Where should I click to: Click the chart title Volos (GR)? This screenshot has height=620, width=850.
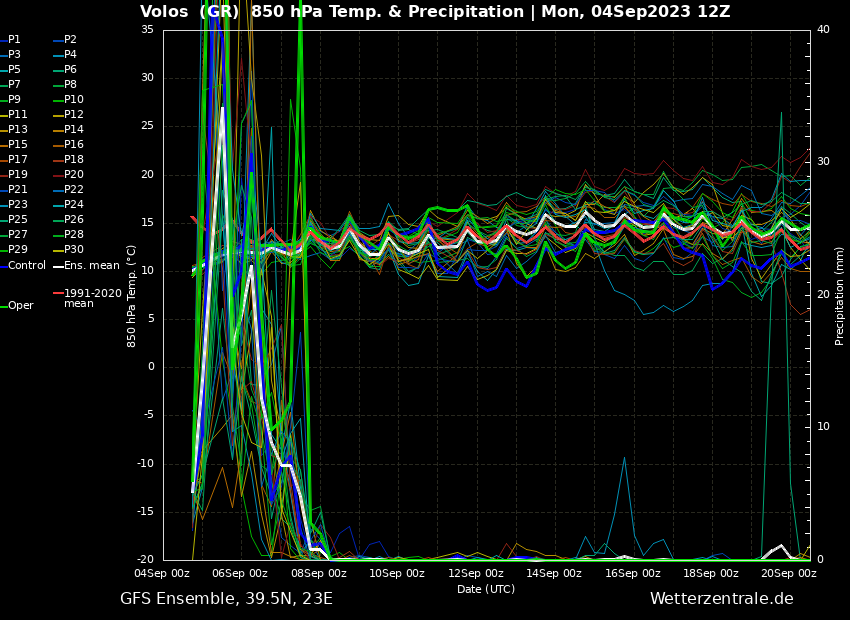pyautogui.click(x=187, y=12)
